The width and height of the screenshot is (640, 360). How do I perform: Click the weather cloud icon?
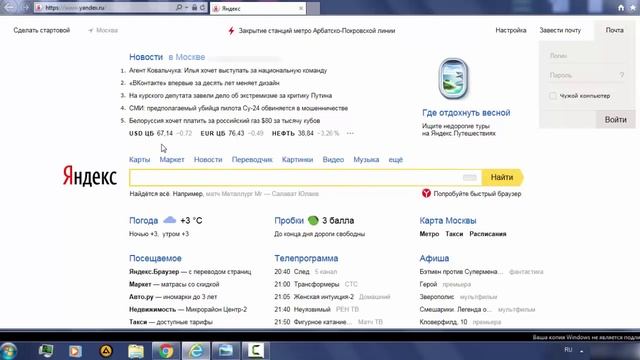pos(169,220)
